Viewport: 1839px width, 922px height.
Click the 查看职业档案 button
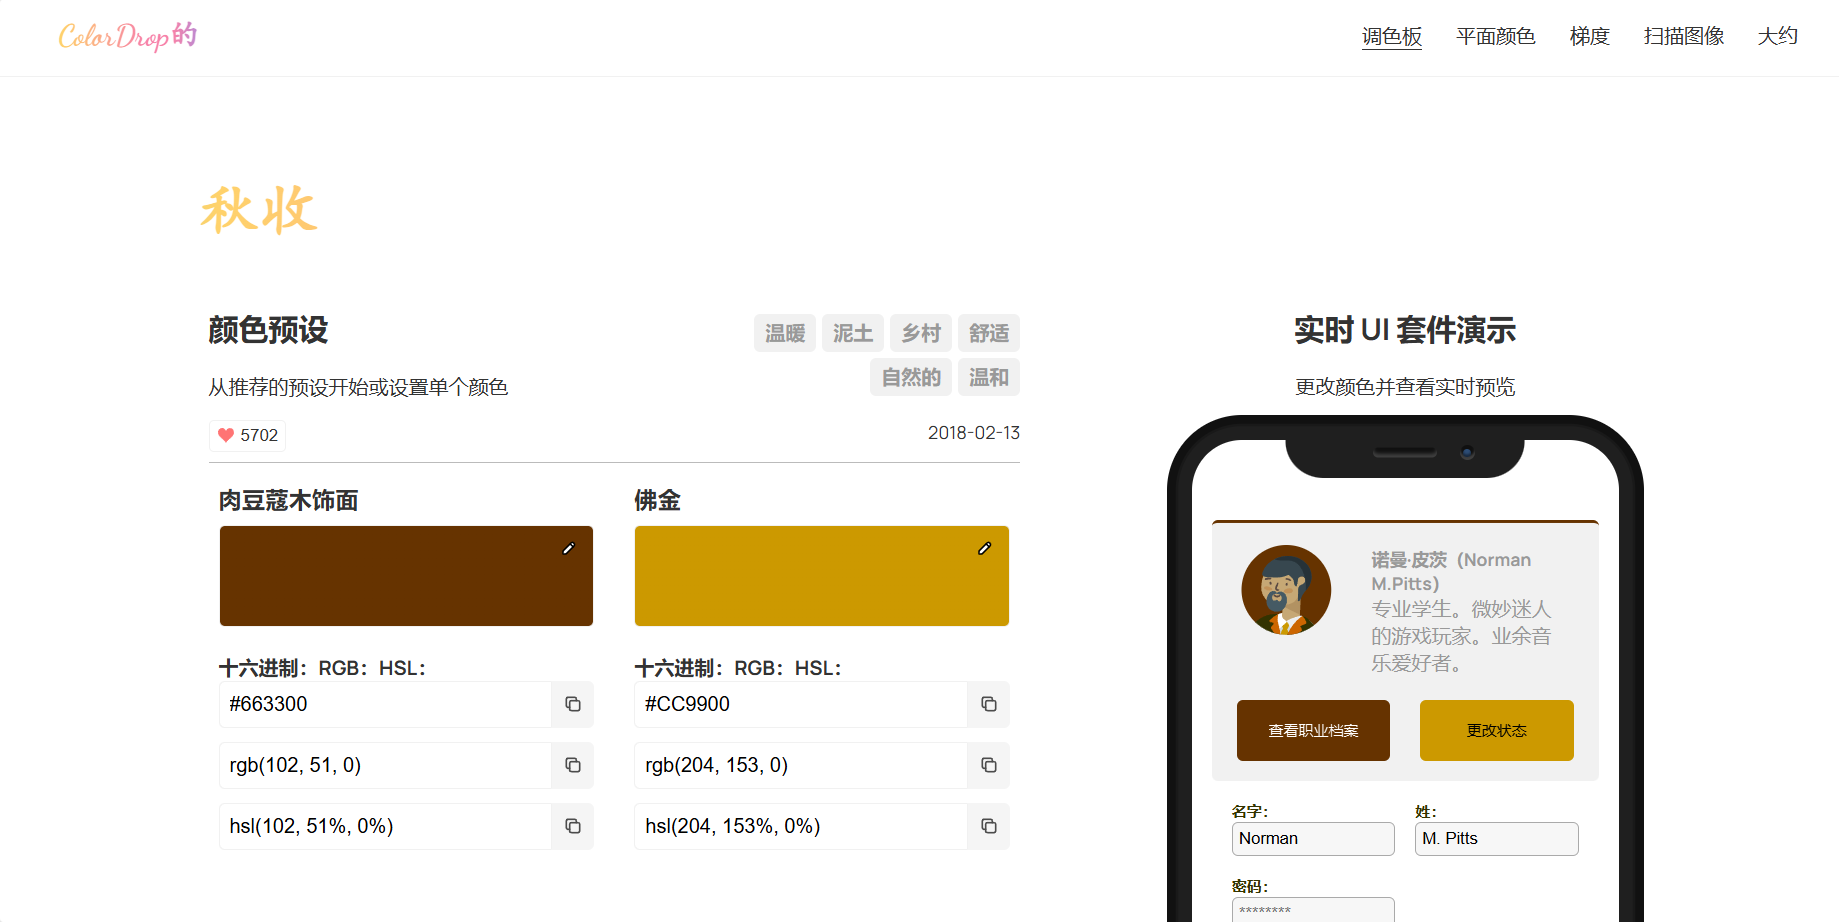tap(1313, 730)
